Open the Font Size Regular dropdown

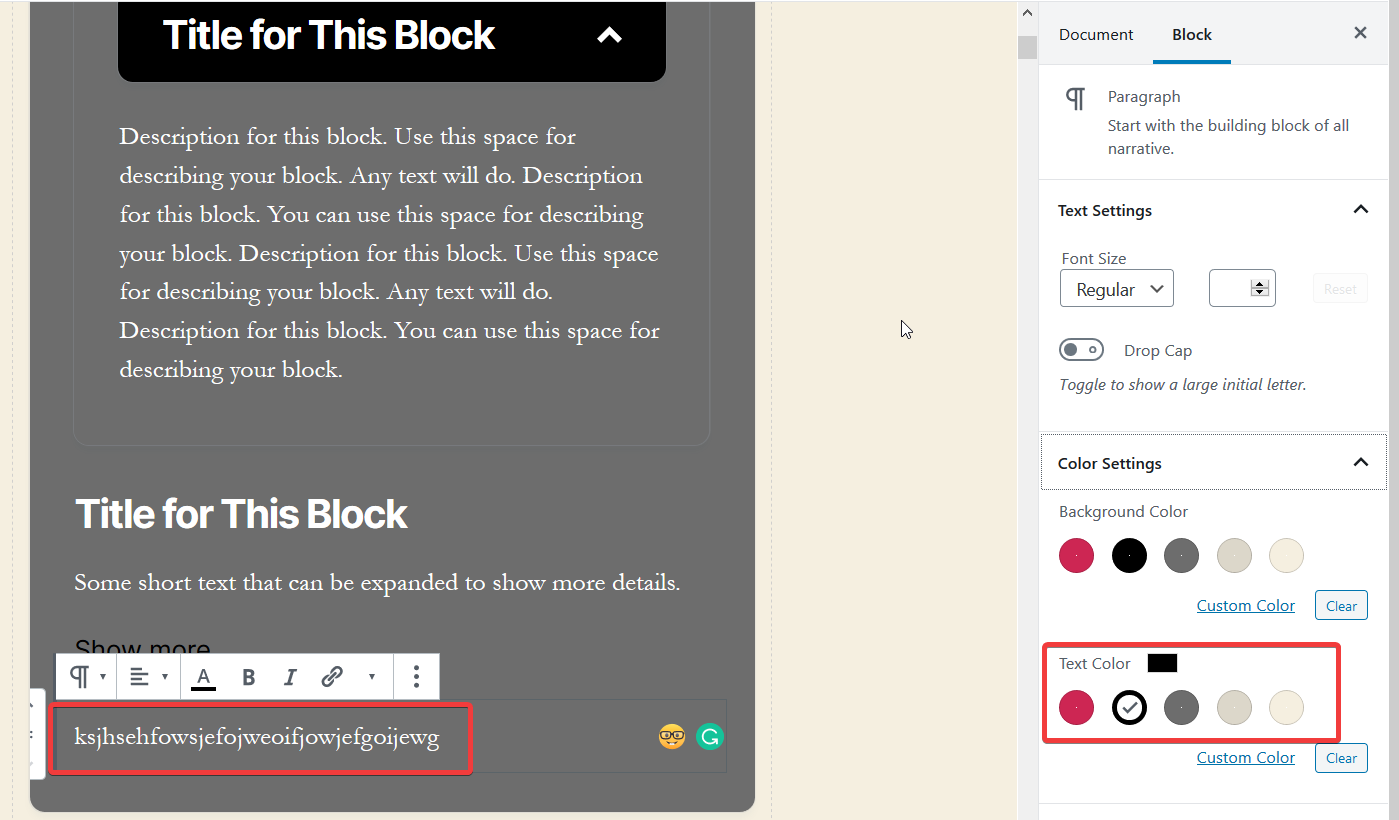1117,289
